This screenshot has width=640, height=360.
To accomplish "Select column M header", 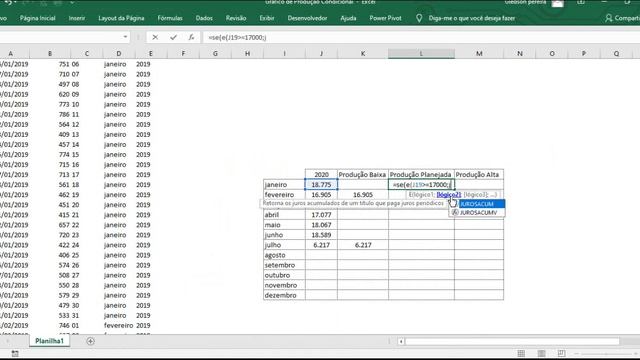I will 479,53.
